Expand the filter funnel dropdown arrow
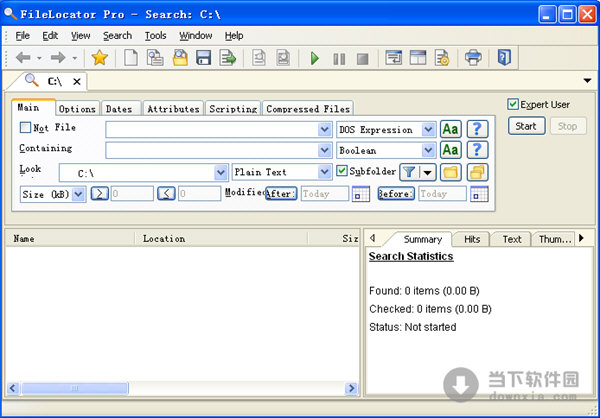 (428, 173)
